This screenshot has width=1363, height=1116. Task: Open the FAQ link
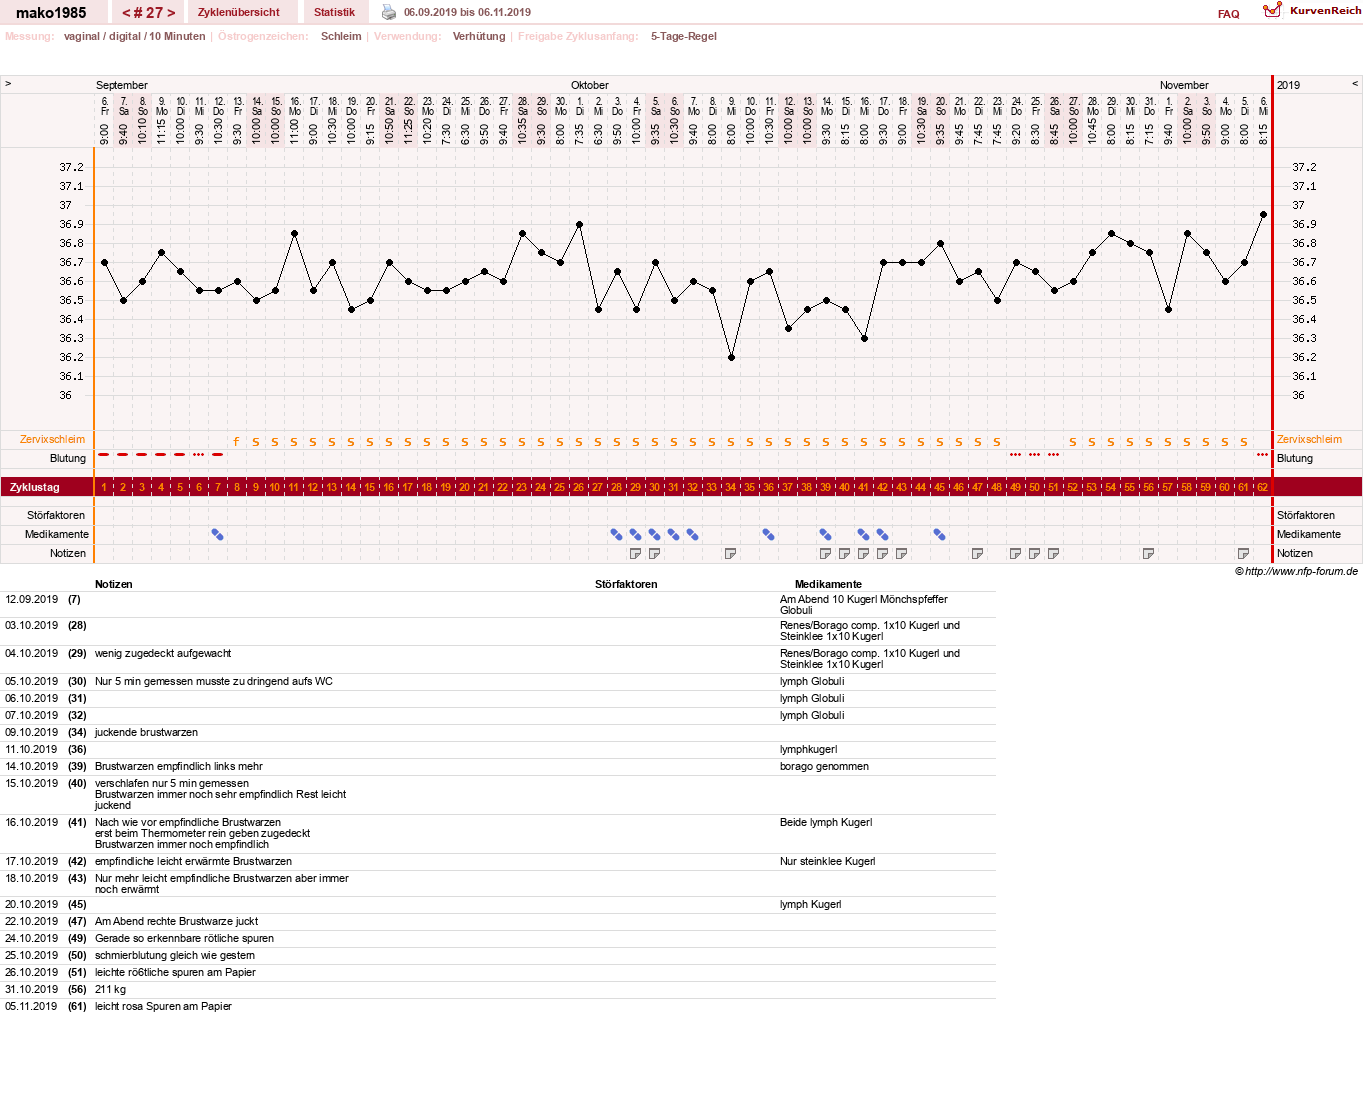coord(1228,14)
